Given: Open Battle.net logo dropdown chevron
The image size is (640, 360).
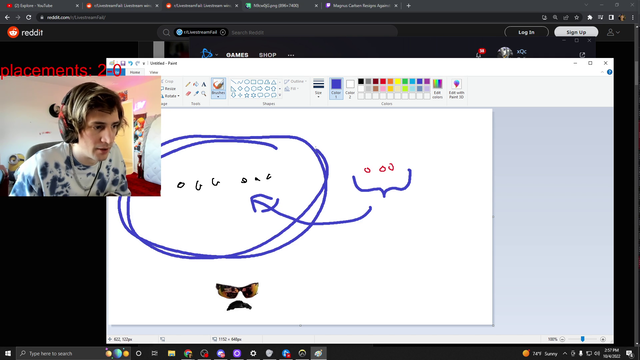Looking at the screenshot, I should (x=217, y=55).
